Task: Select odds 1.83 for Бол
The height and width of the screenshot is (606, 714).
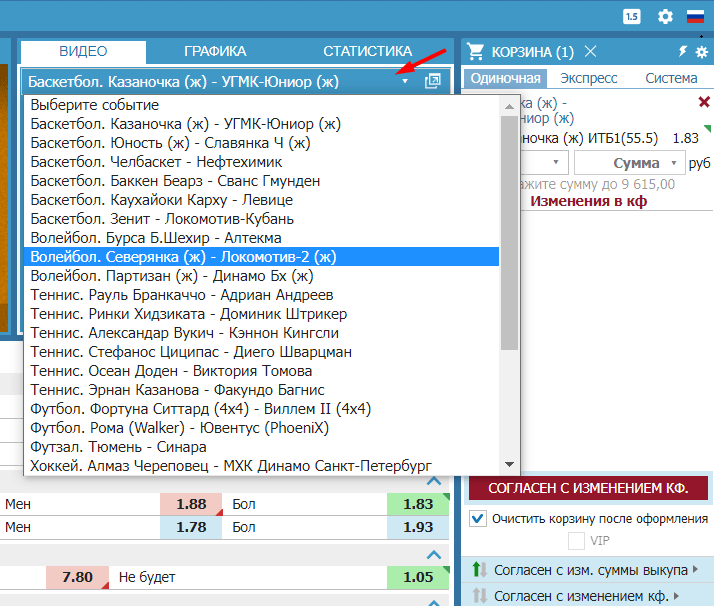Action: coord(418,504)
